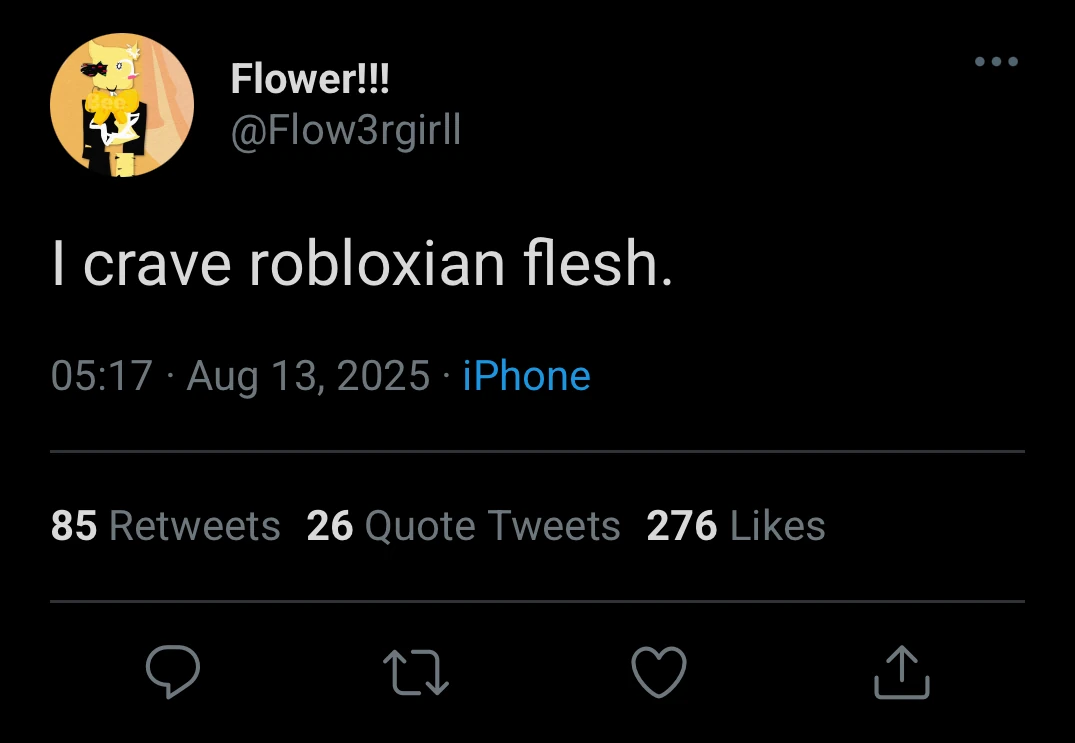This screenshot has width=1075, height=743.
Task: Click the "Likes" label text
Action: pyautogui.click(x=777, y=526)
